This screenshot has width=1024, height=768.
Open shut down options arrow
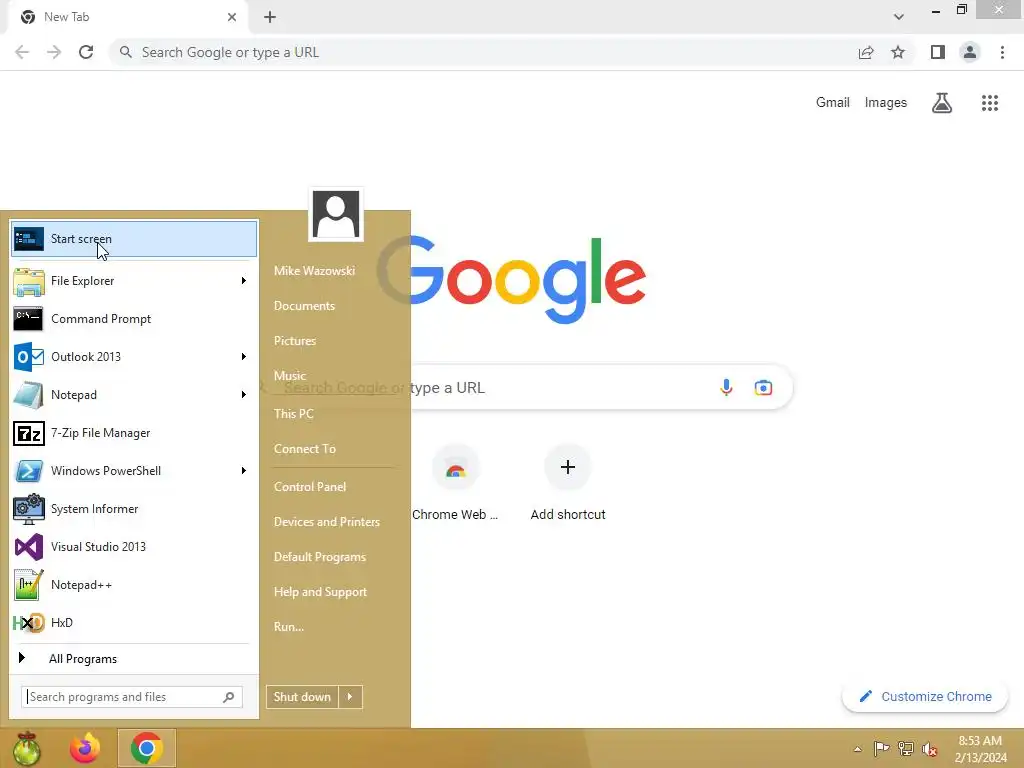click(x=350, y=697)
